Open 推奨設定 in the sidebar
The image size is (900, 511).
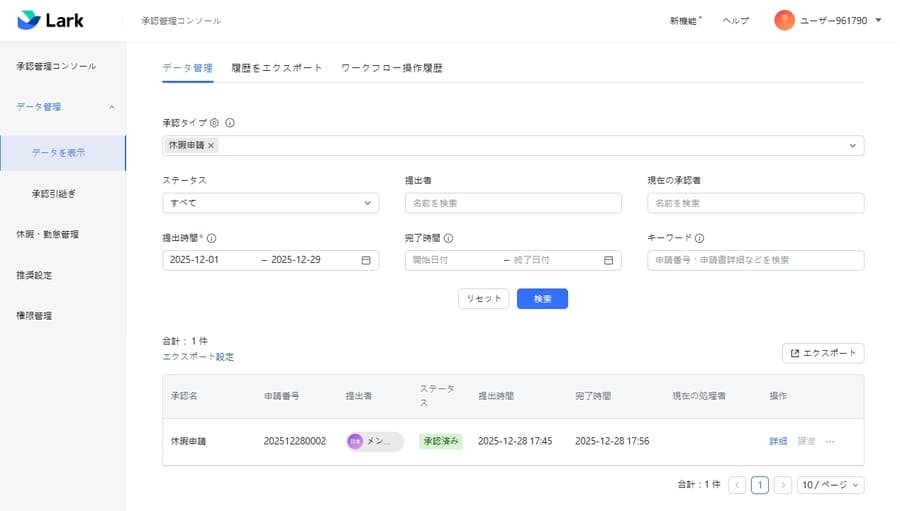click(x=34, y=275)
